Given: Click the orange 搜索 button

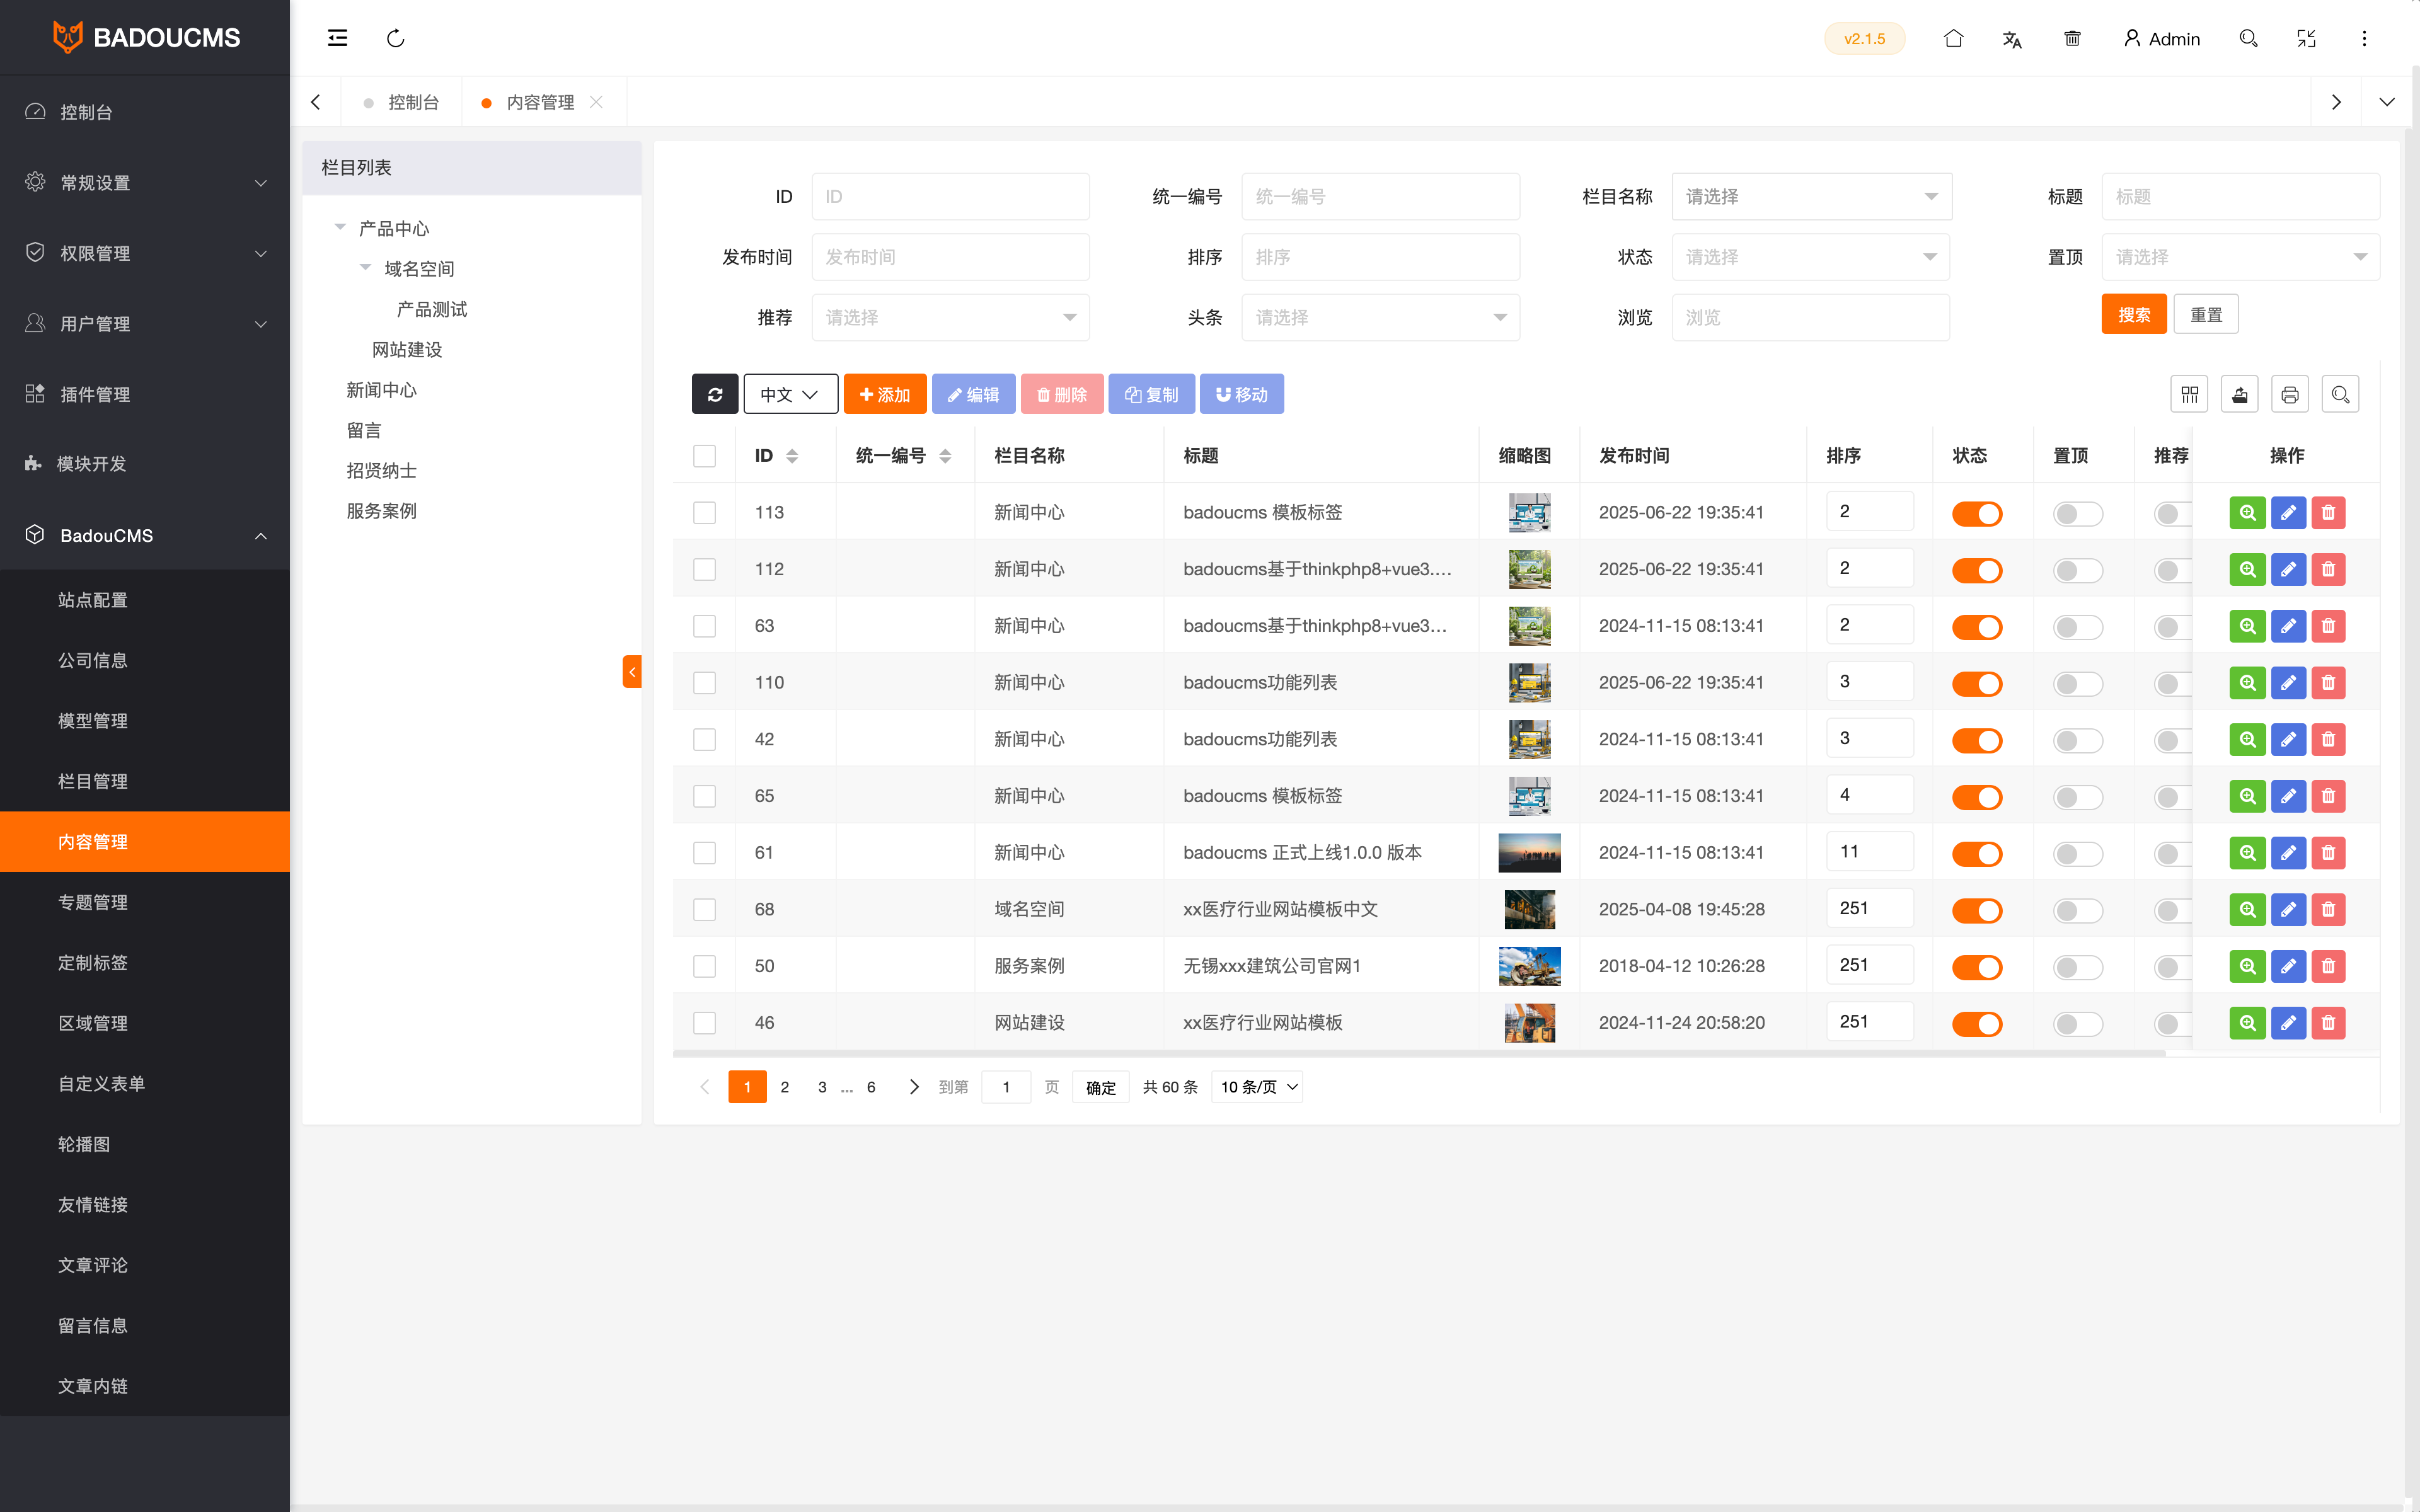Looking at the screenshot, I should [x=2133, y=314].
